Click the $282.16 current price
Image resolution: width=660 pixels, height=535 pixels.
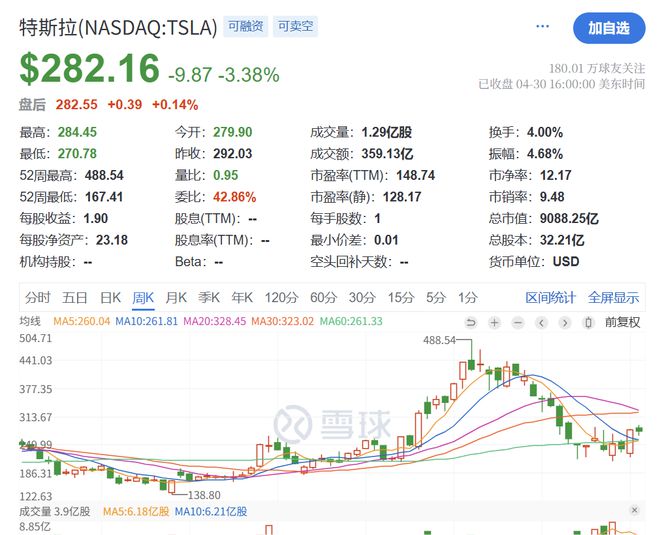pyautogui.click(x=90, y=69)
